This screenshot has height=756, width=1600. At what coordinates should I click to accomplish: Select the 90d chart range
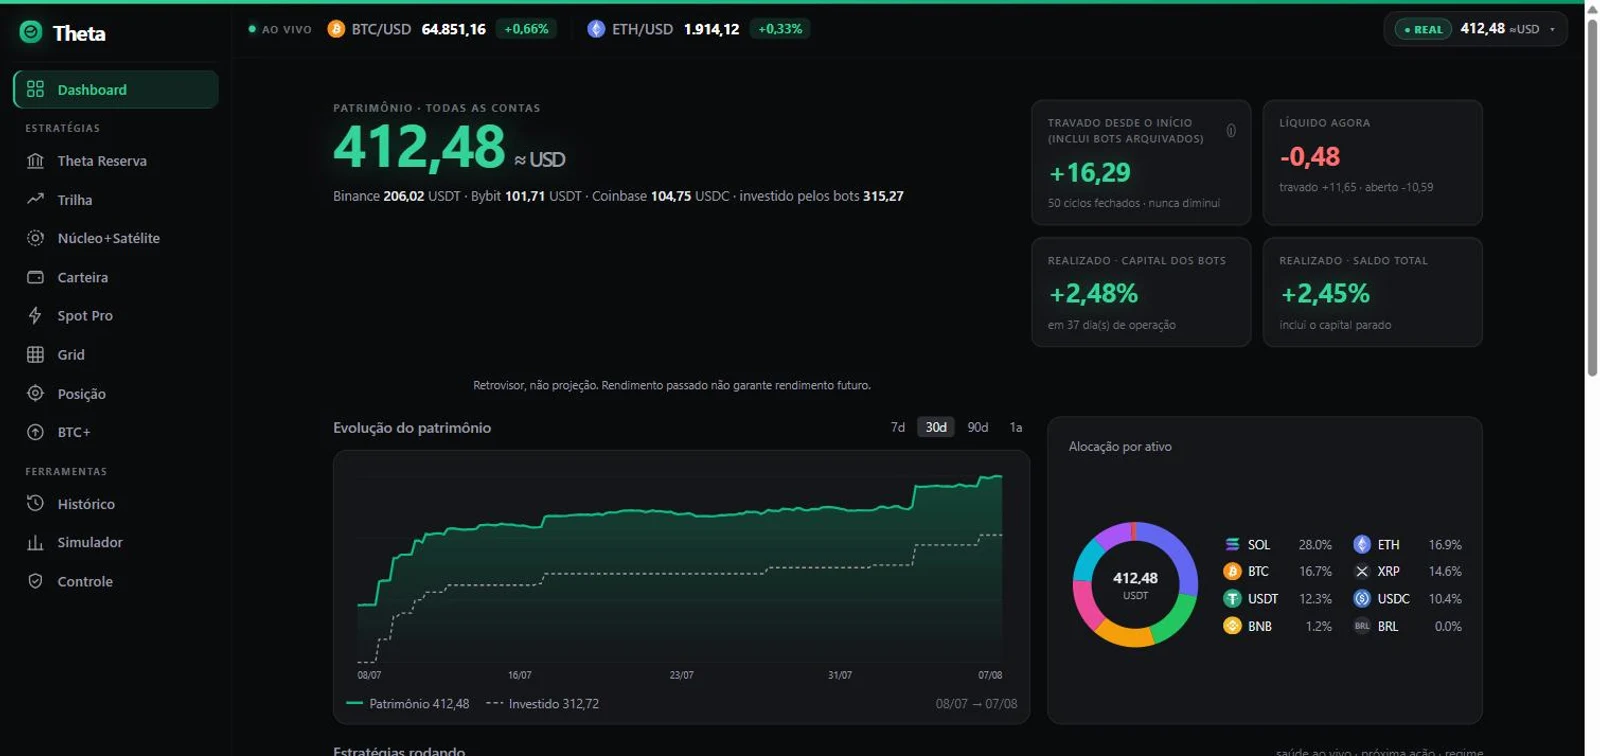978,427
